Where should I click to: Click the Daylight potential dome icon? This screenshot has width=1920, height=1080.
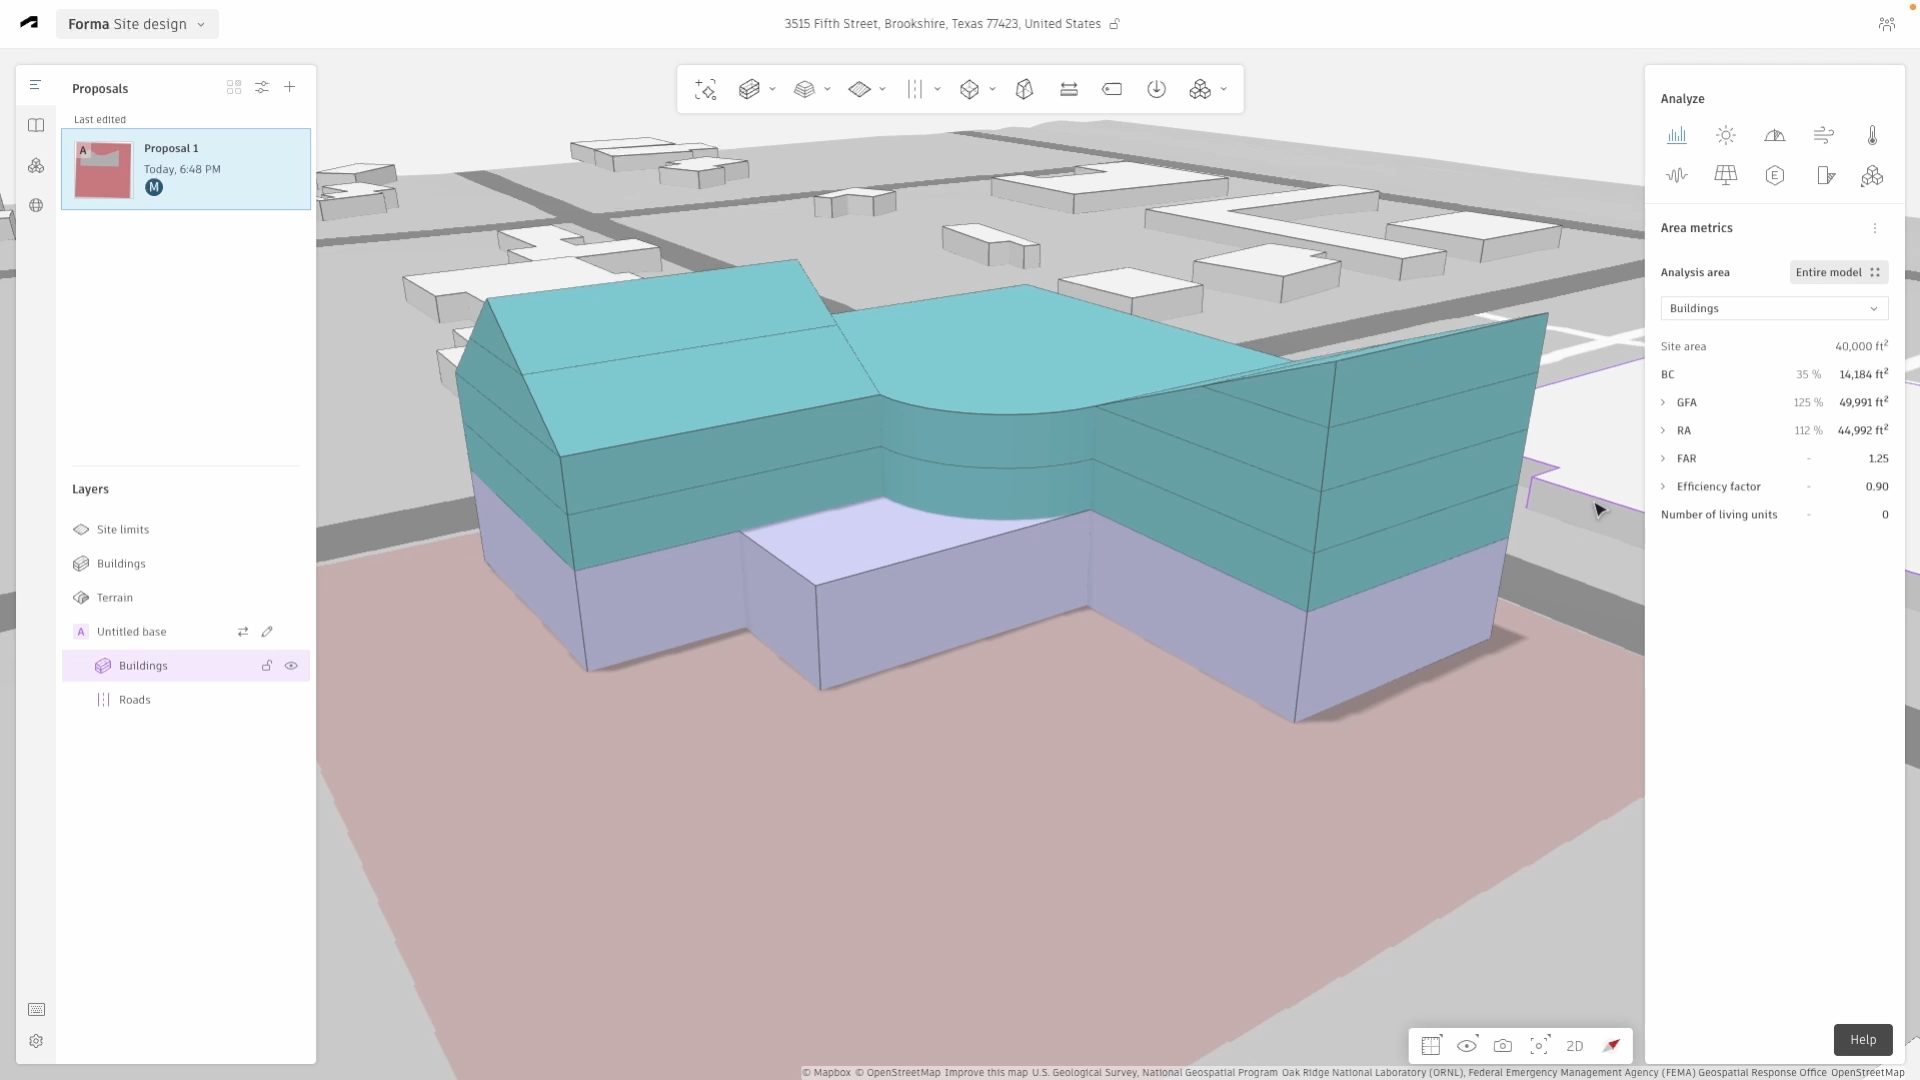point(1774,135)
